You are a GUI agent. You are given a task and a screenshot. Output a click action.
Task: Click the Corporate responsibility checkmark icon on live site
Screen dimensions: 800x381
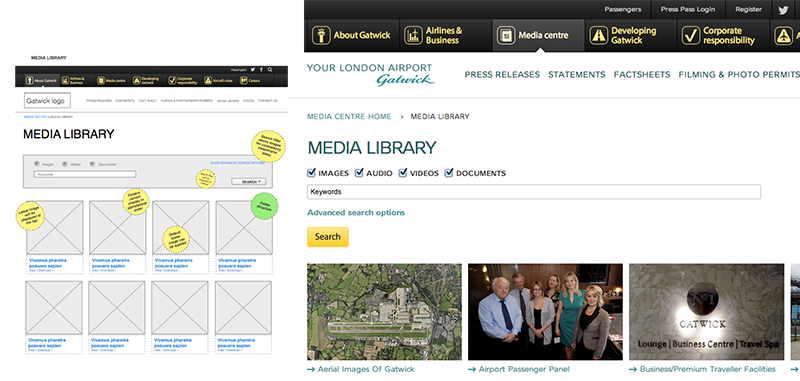[691, 36]
